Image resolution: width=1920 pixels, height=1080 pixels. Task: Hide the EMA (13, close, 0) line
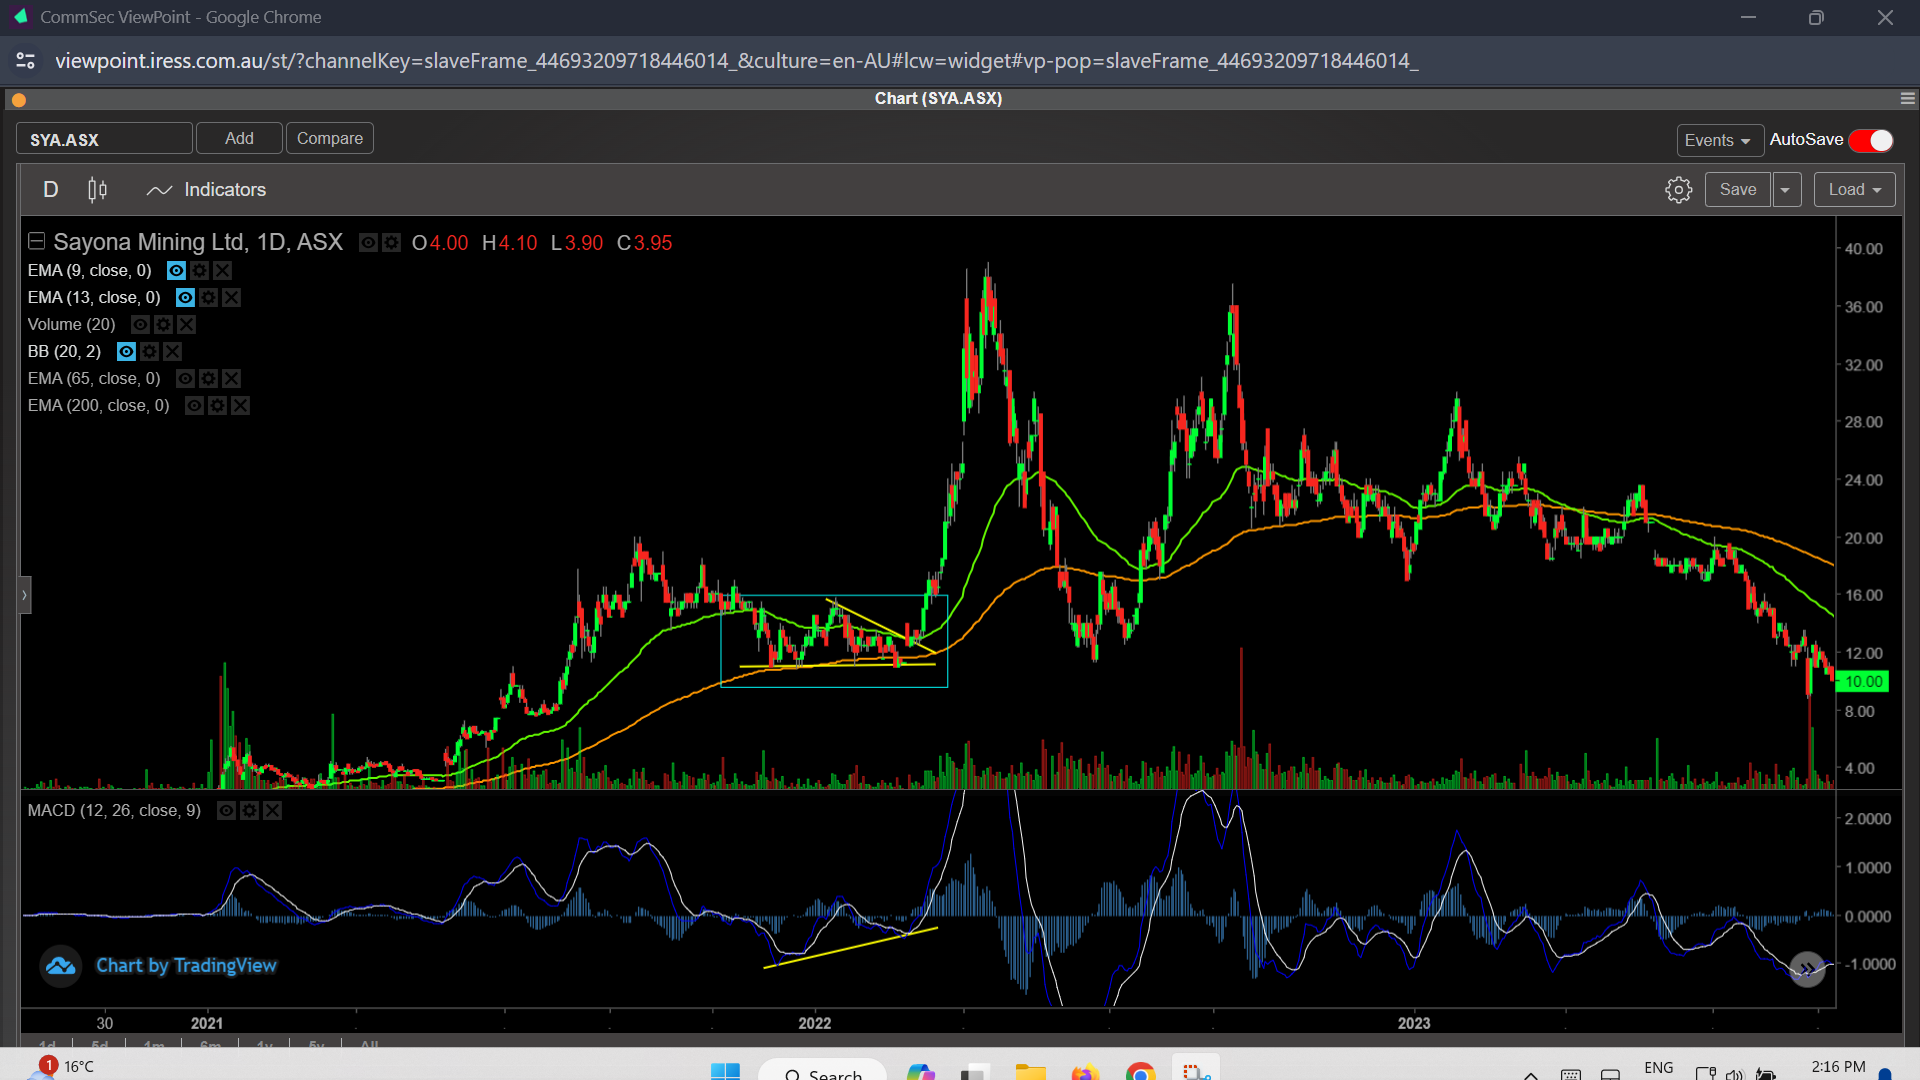pos(185,298)
